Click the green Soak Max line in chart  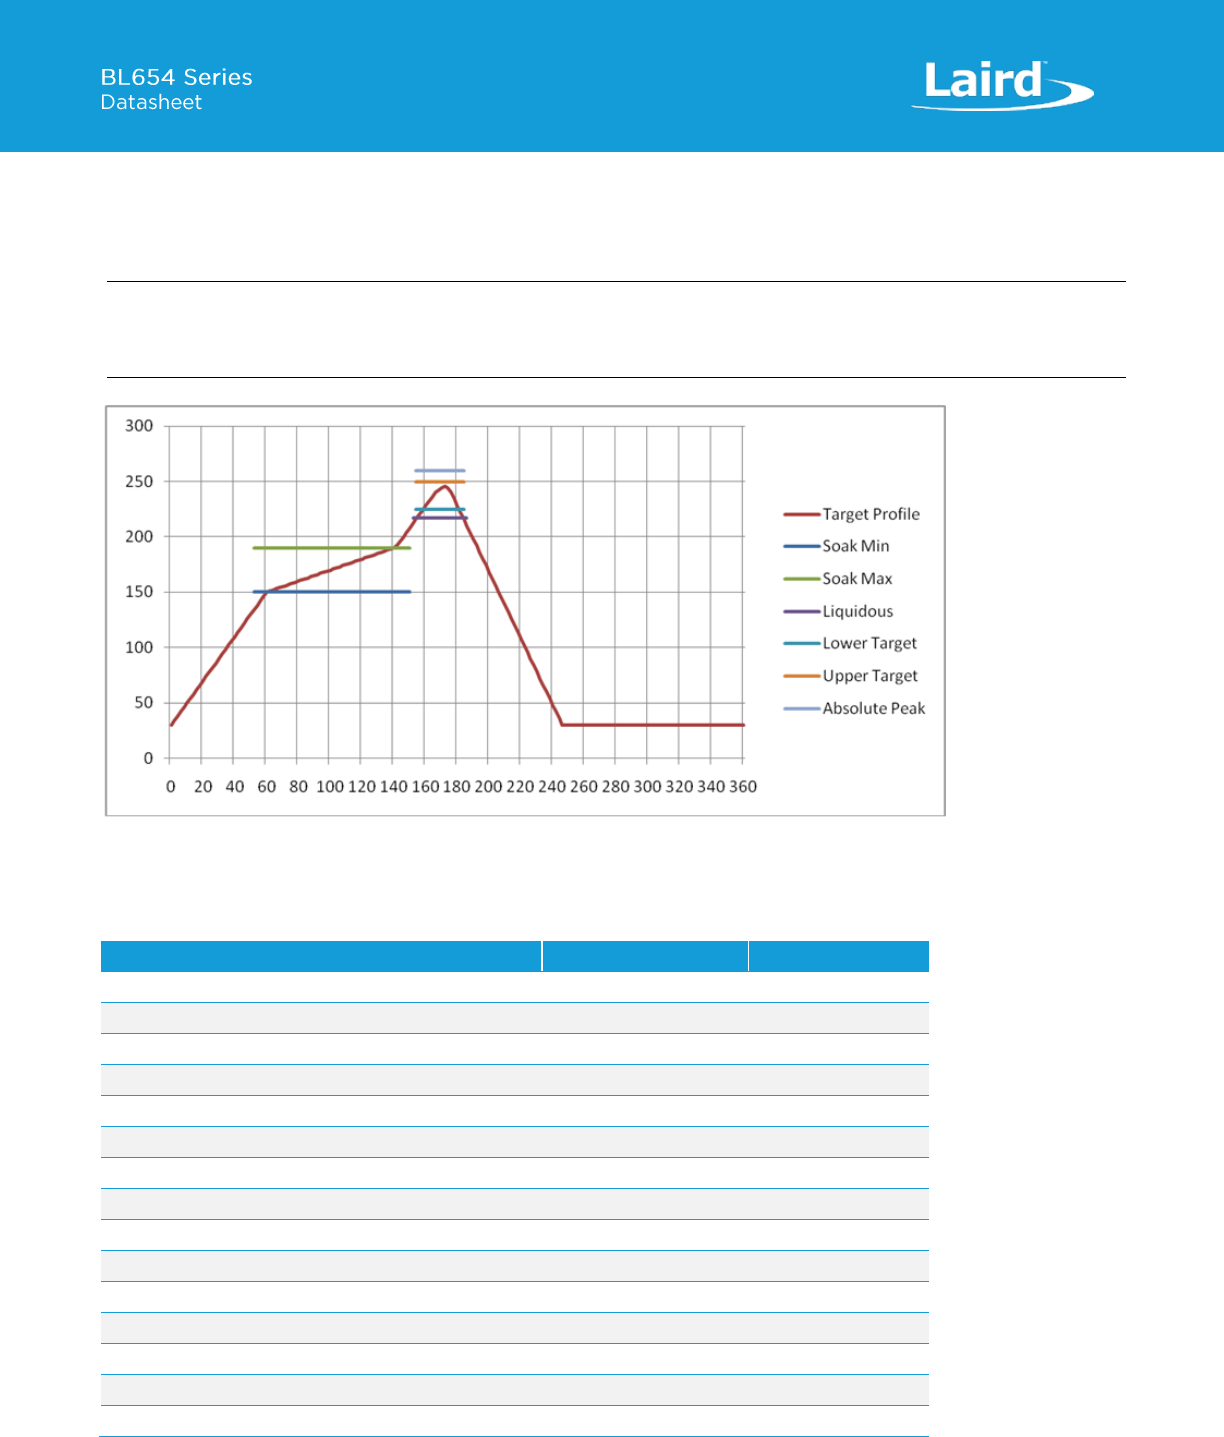click(332, 548)
